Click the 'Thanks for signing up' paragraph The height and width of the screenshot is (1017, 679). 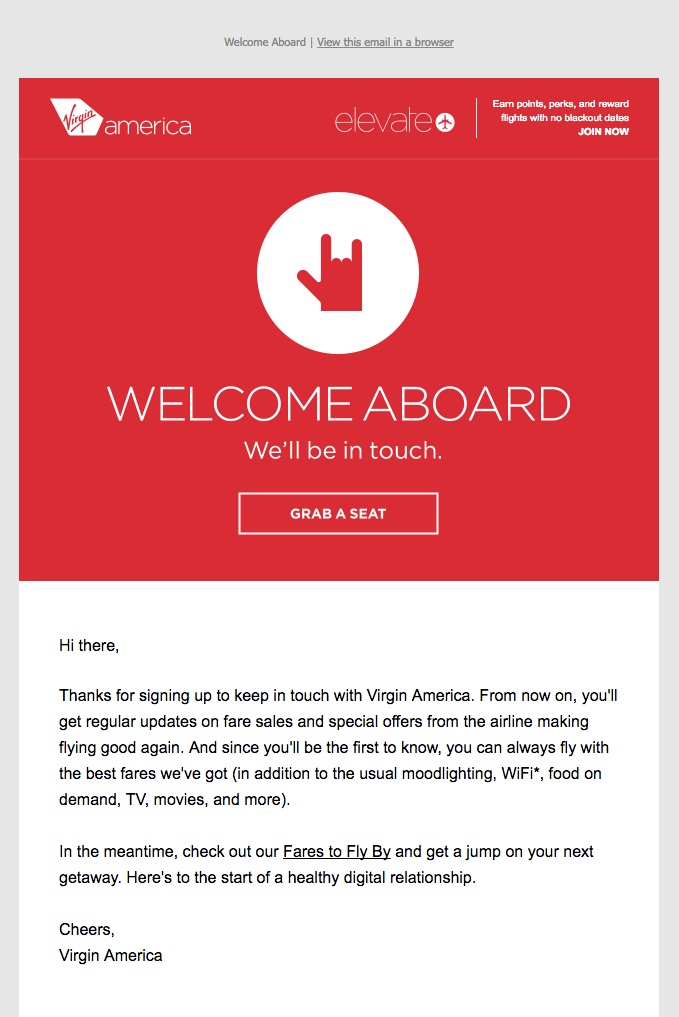(x=338, y=747)
